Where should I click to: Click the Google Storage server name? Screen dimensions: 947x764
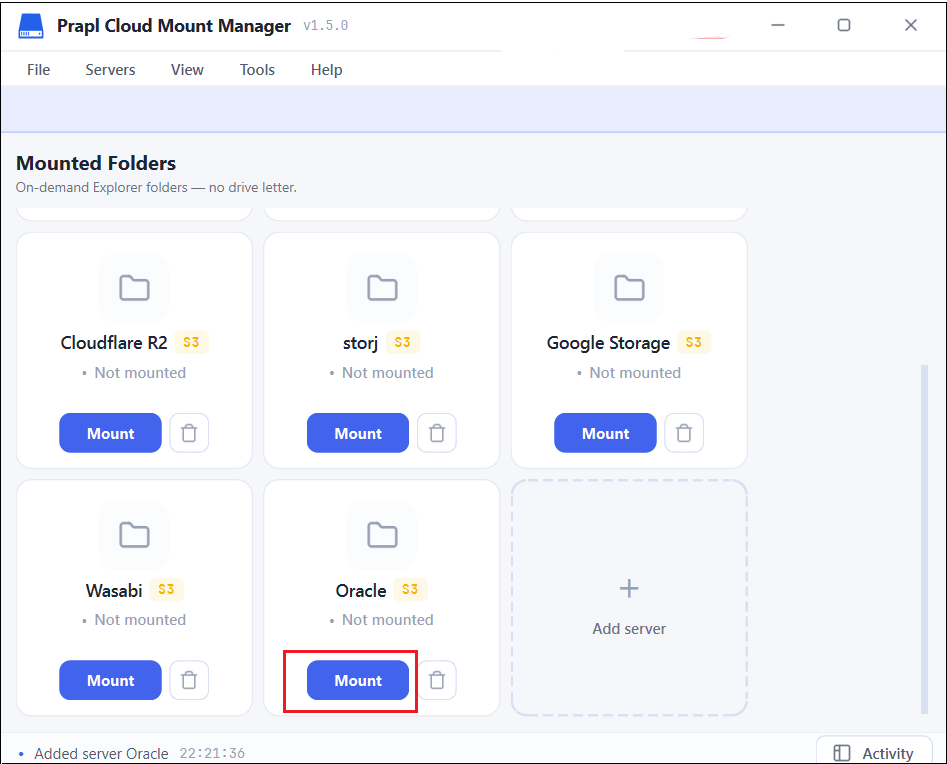point(608,343)
